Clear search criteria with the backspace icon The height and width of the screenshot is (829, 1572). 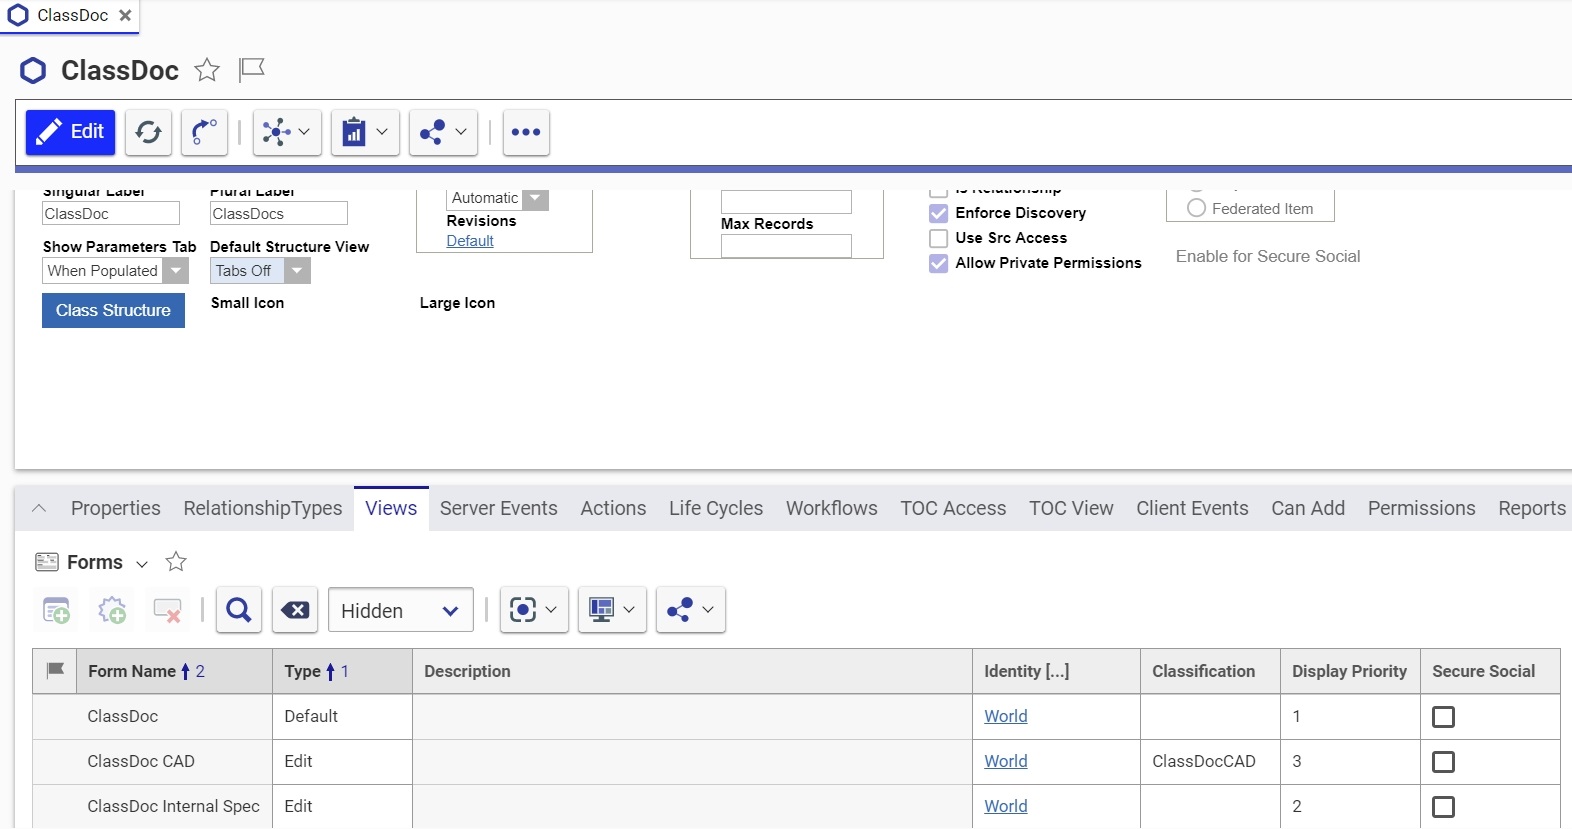(295, 610)
